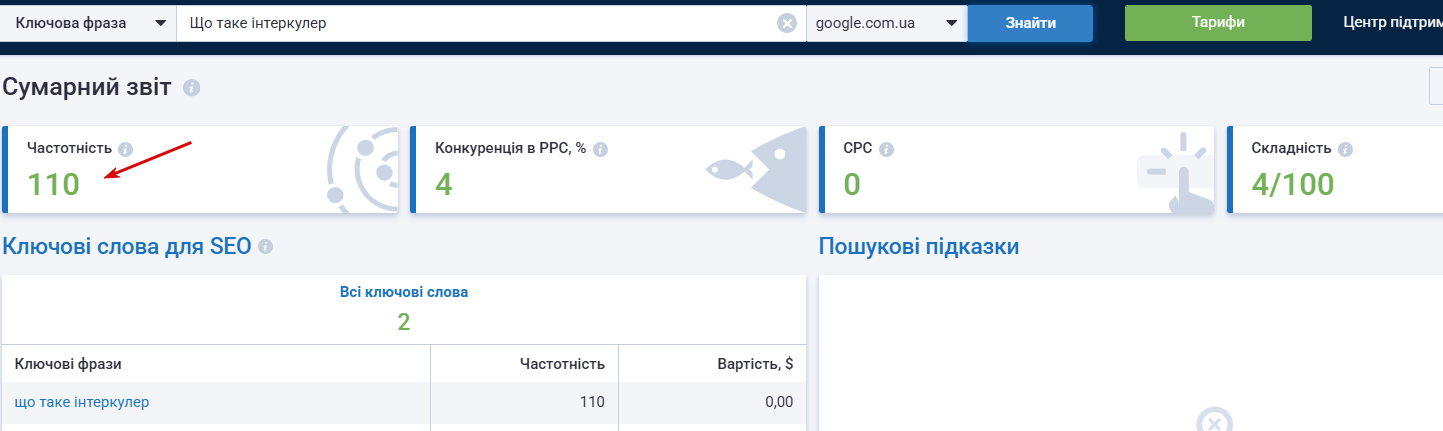This screenshot has height=431, width=1443.
Task: Click info icon beside Ключові слова для SEO
Action: [265, 247]
